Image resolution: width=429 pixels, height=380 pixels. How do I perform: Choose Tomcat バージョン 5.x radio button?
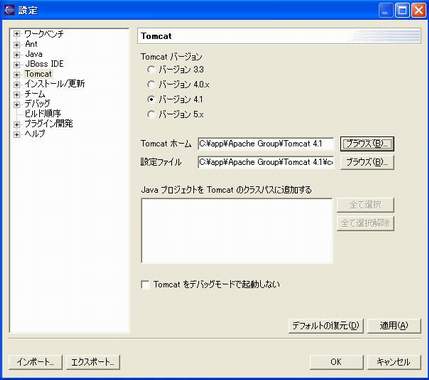click(x=151, y=114)
